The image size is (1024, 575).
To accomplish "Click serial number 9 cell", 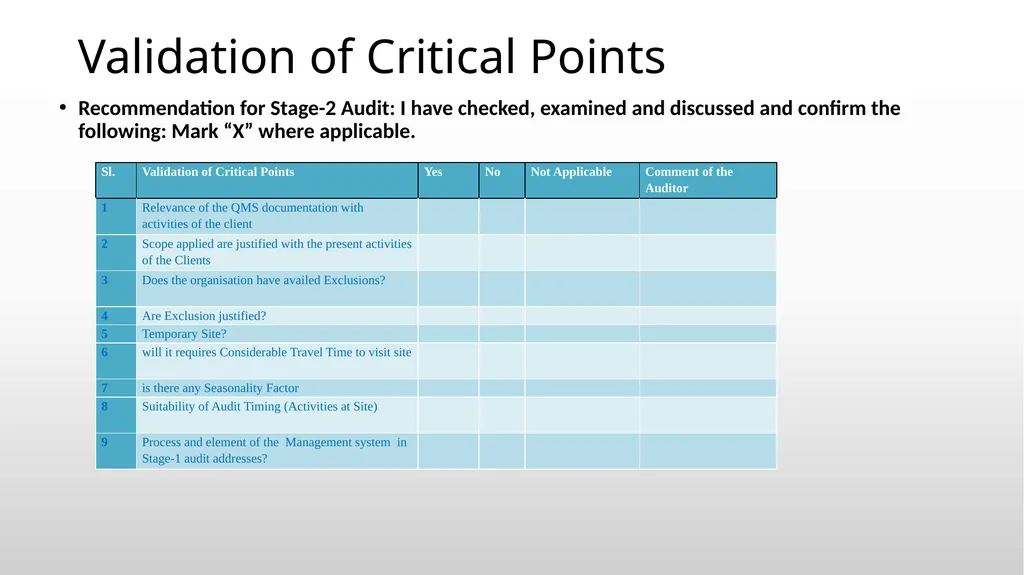I will coord(116,451).
